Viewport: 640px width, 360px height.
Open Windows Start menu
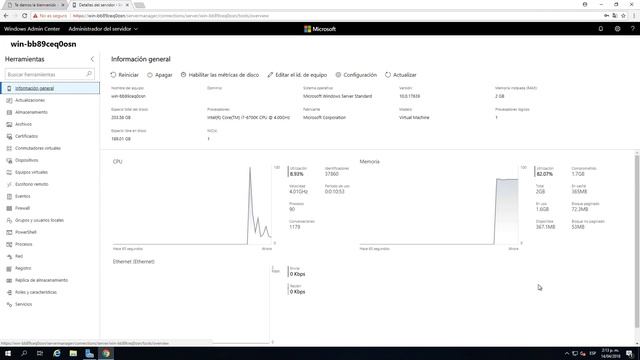tap(7, 353)
